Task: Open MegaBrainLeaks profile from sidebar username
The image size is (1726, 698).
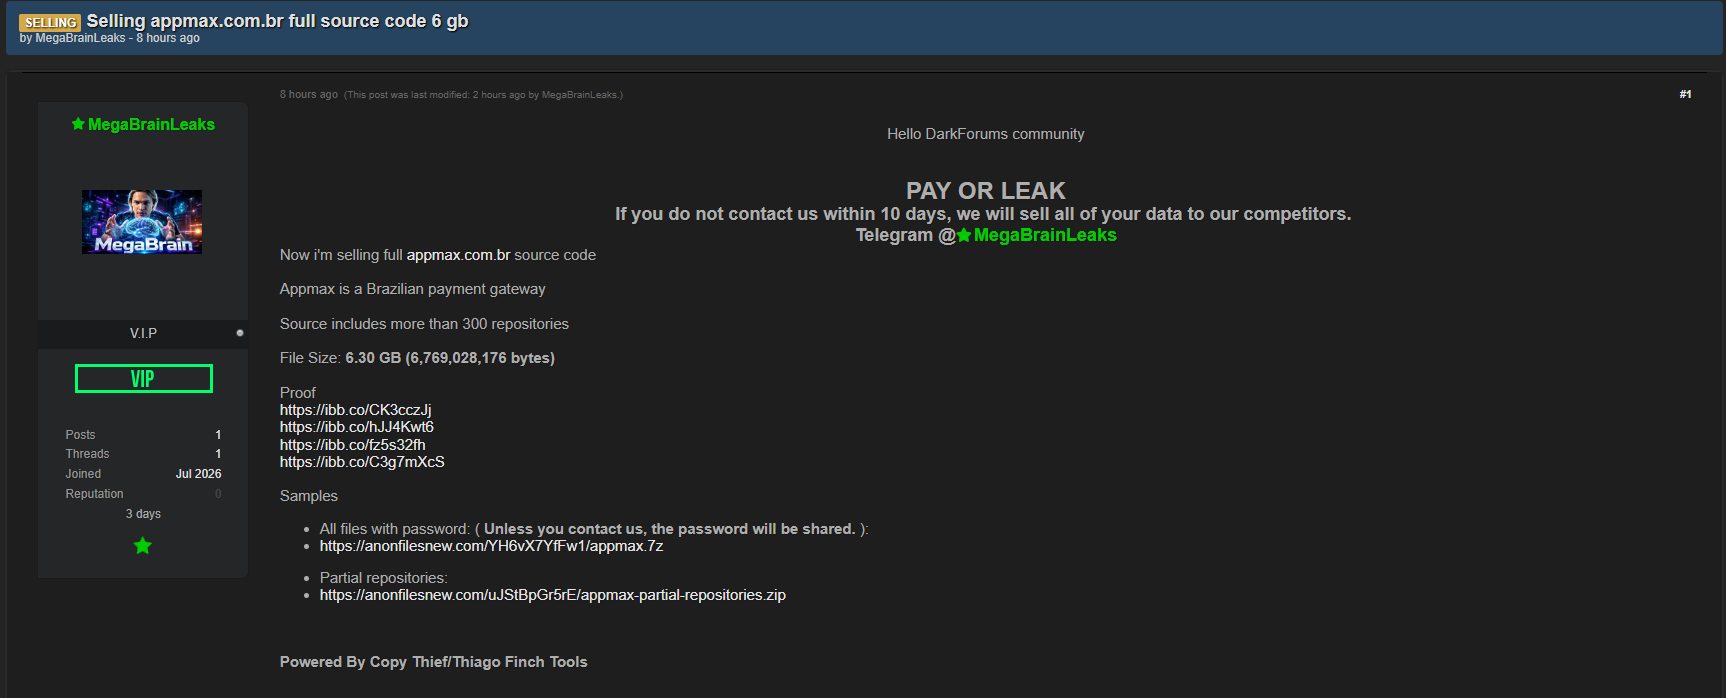Action: coord(151,124)
